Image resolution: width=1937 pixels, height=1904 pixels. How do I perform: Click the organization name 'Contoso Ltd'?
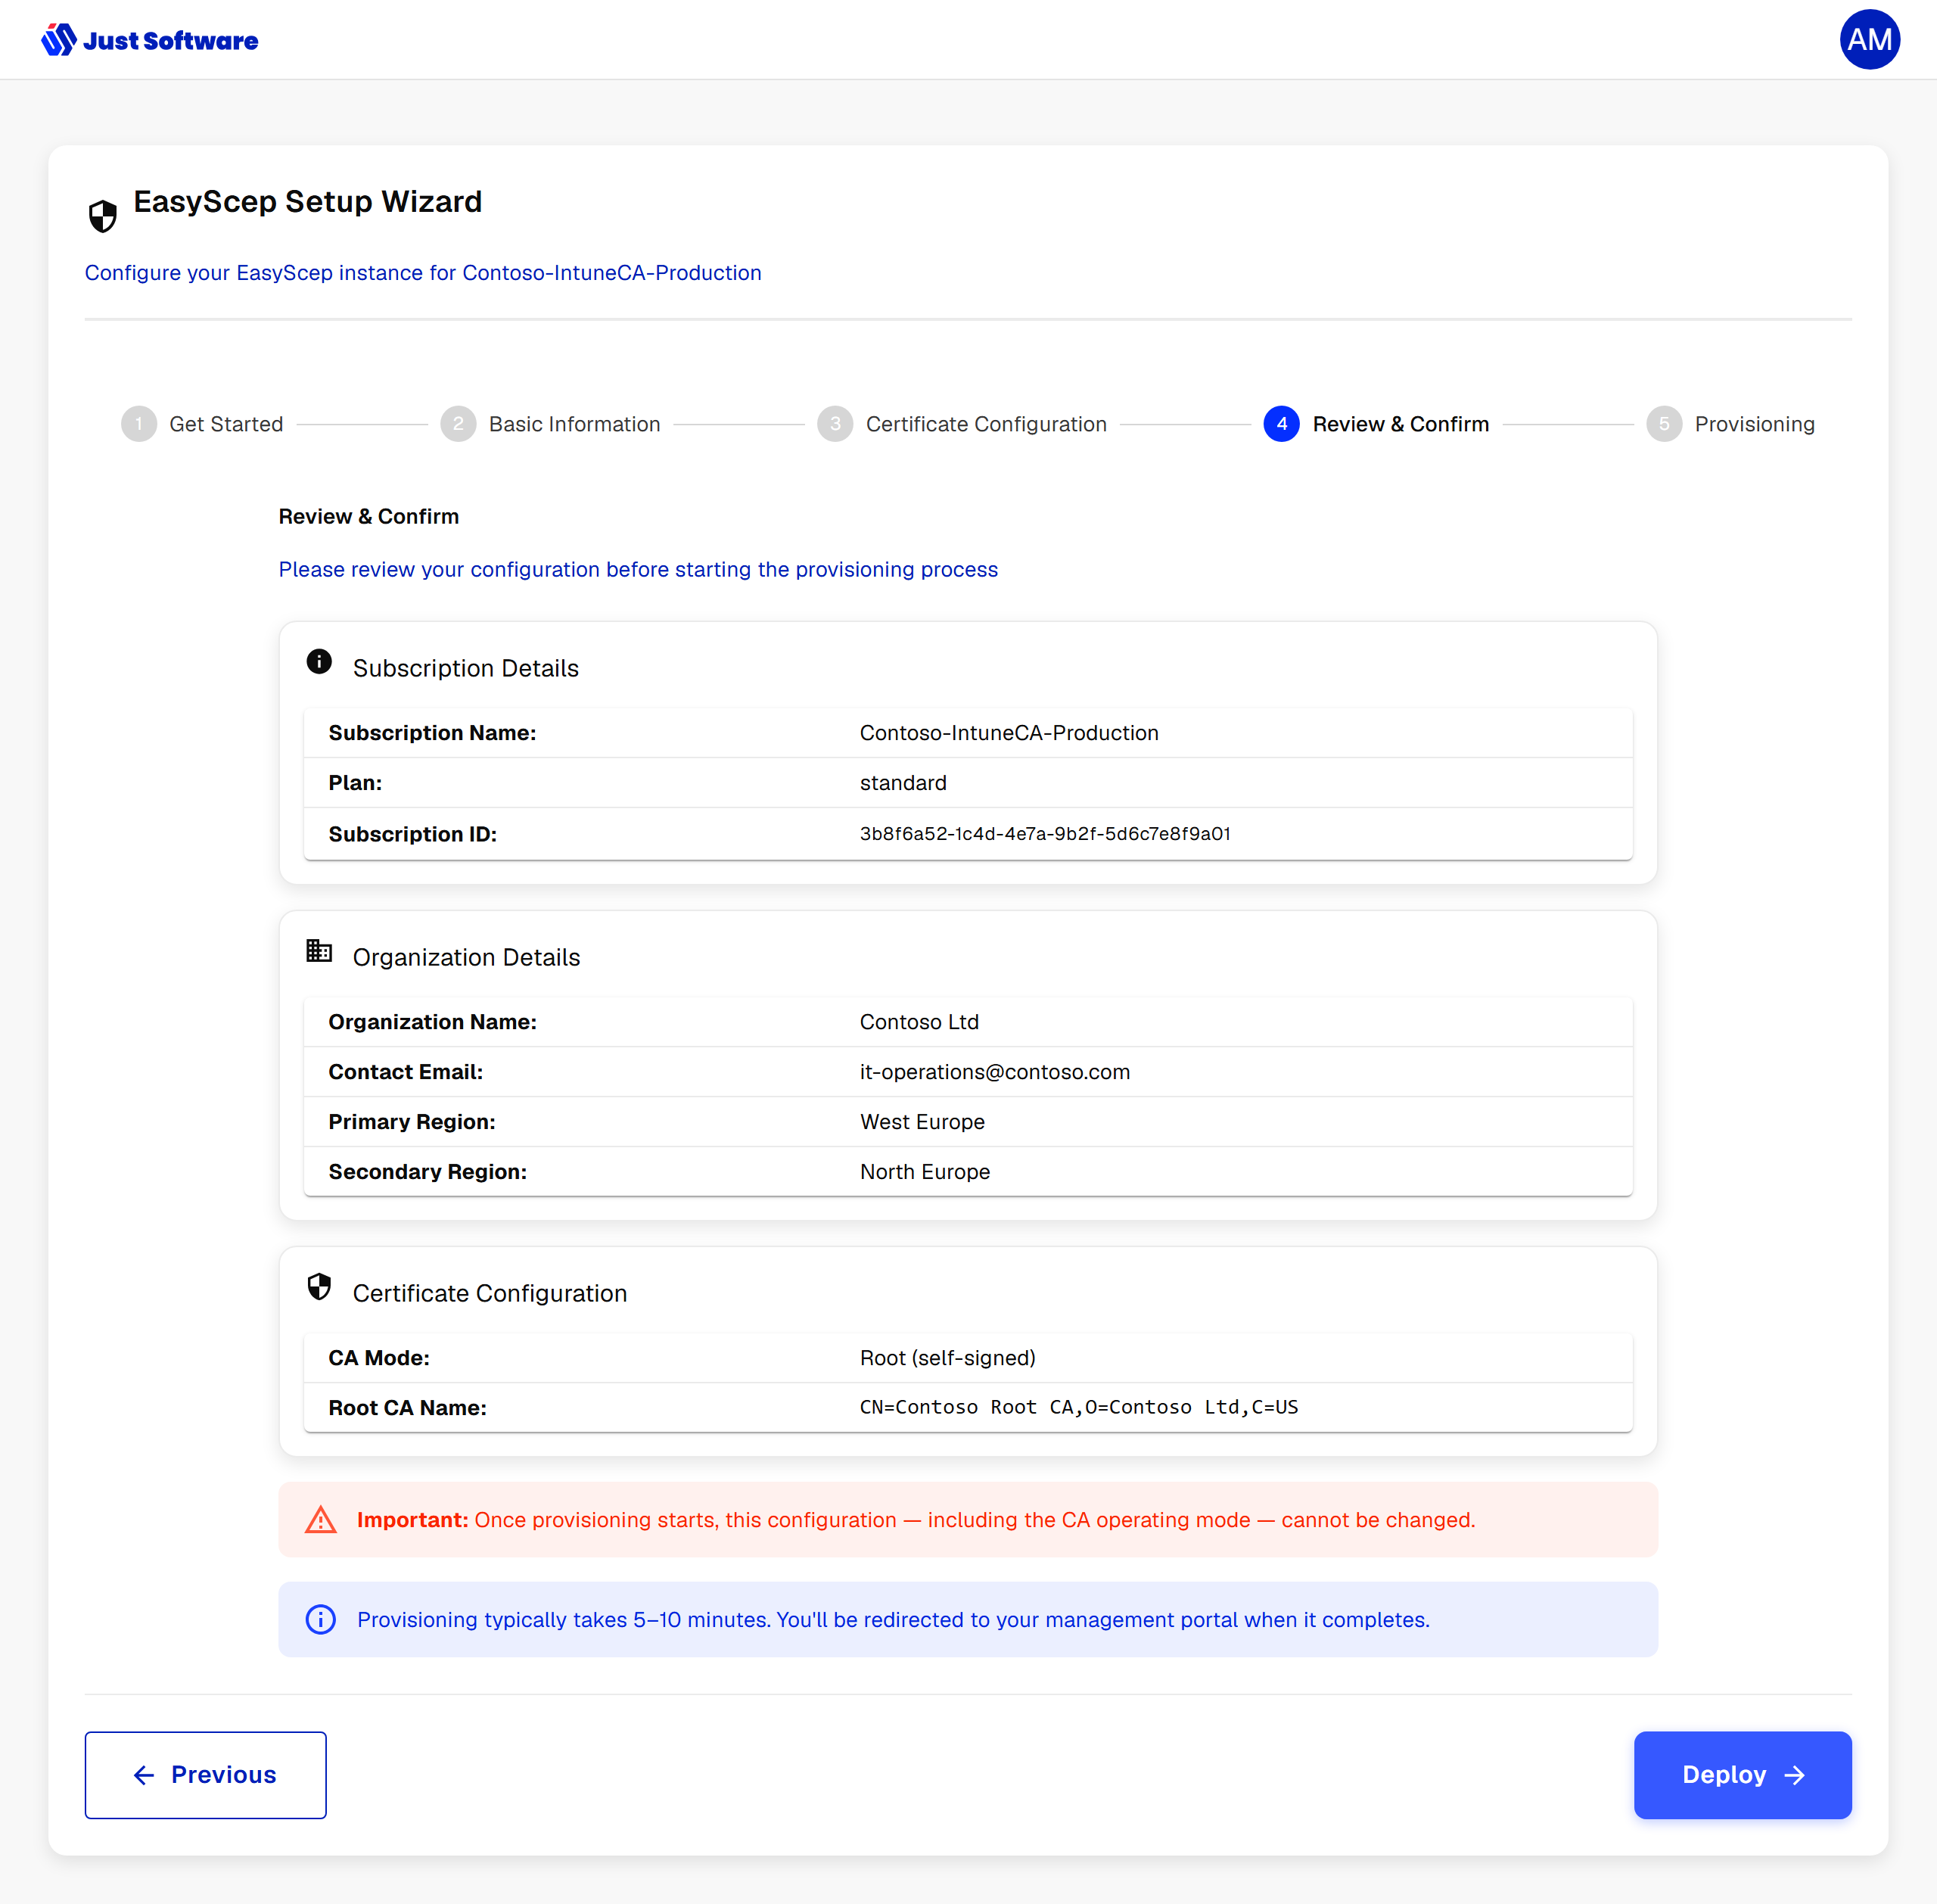(919, 1022)
